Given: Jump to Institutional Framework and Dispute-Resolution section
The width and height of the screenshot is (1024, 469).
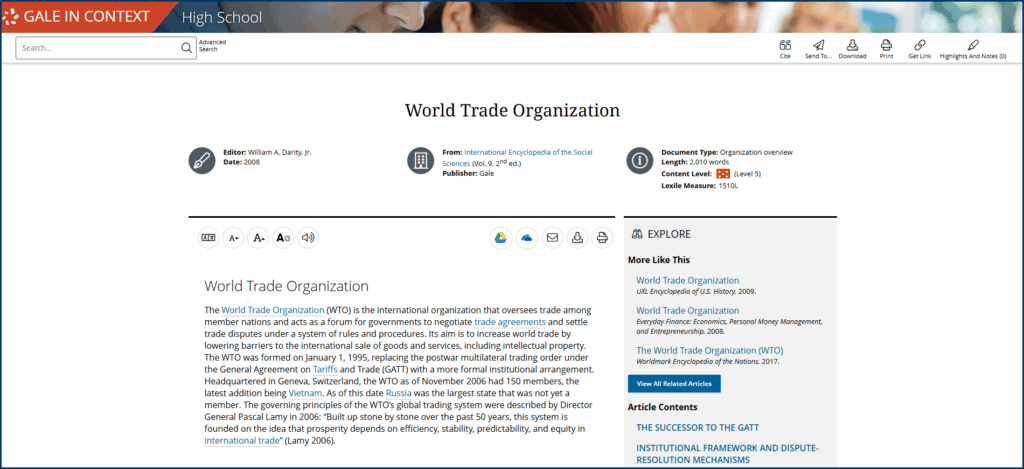Looking at the screenshot, I should [x=727, y=454].
